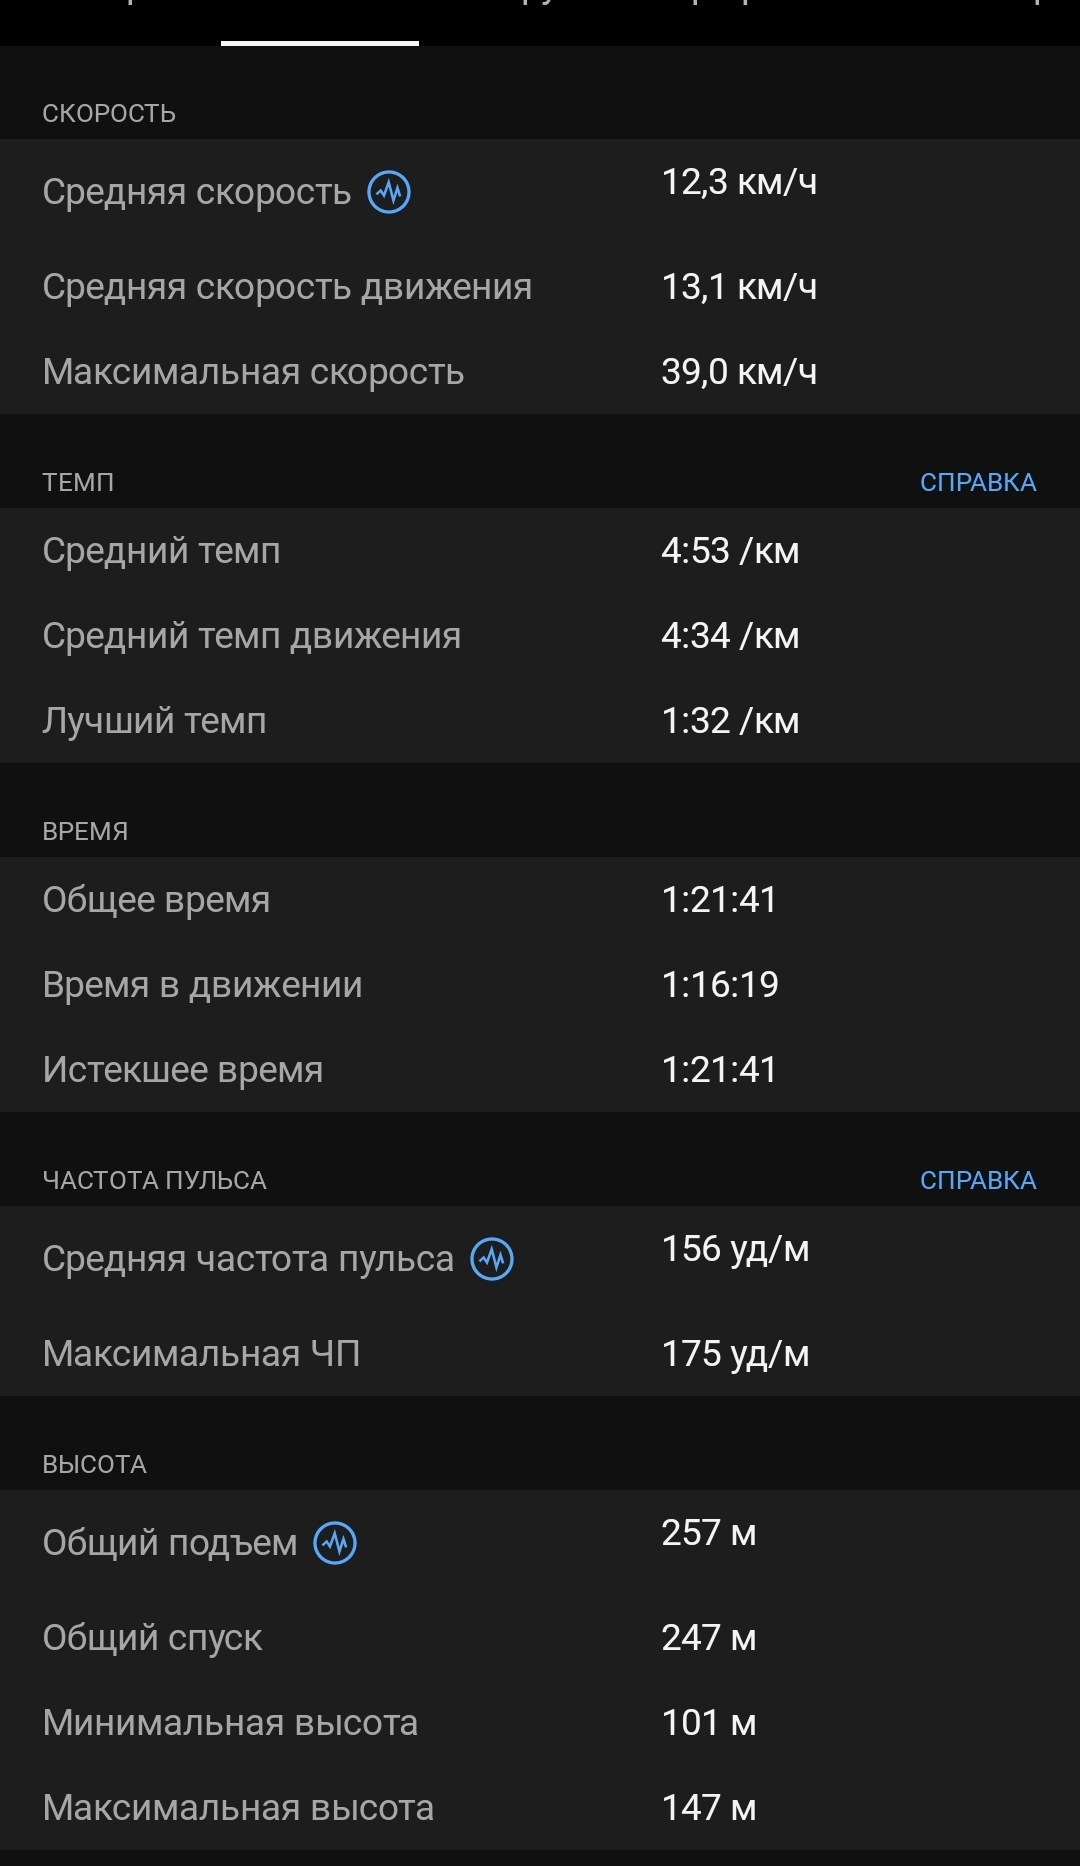Tap the Истекшее время label
Image resolution: width=1080 pixels, height=1866 pixels.
point(182,1070)
